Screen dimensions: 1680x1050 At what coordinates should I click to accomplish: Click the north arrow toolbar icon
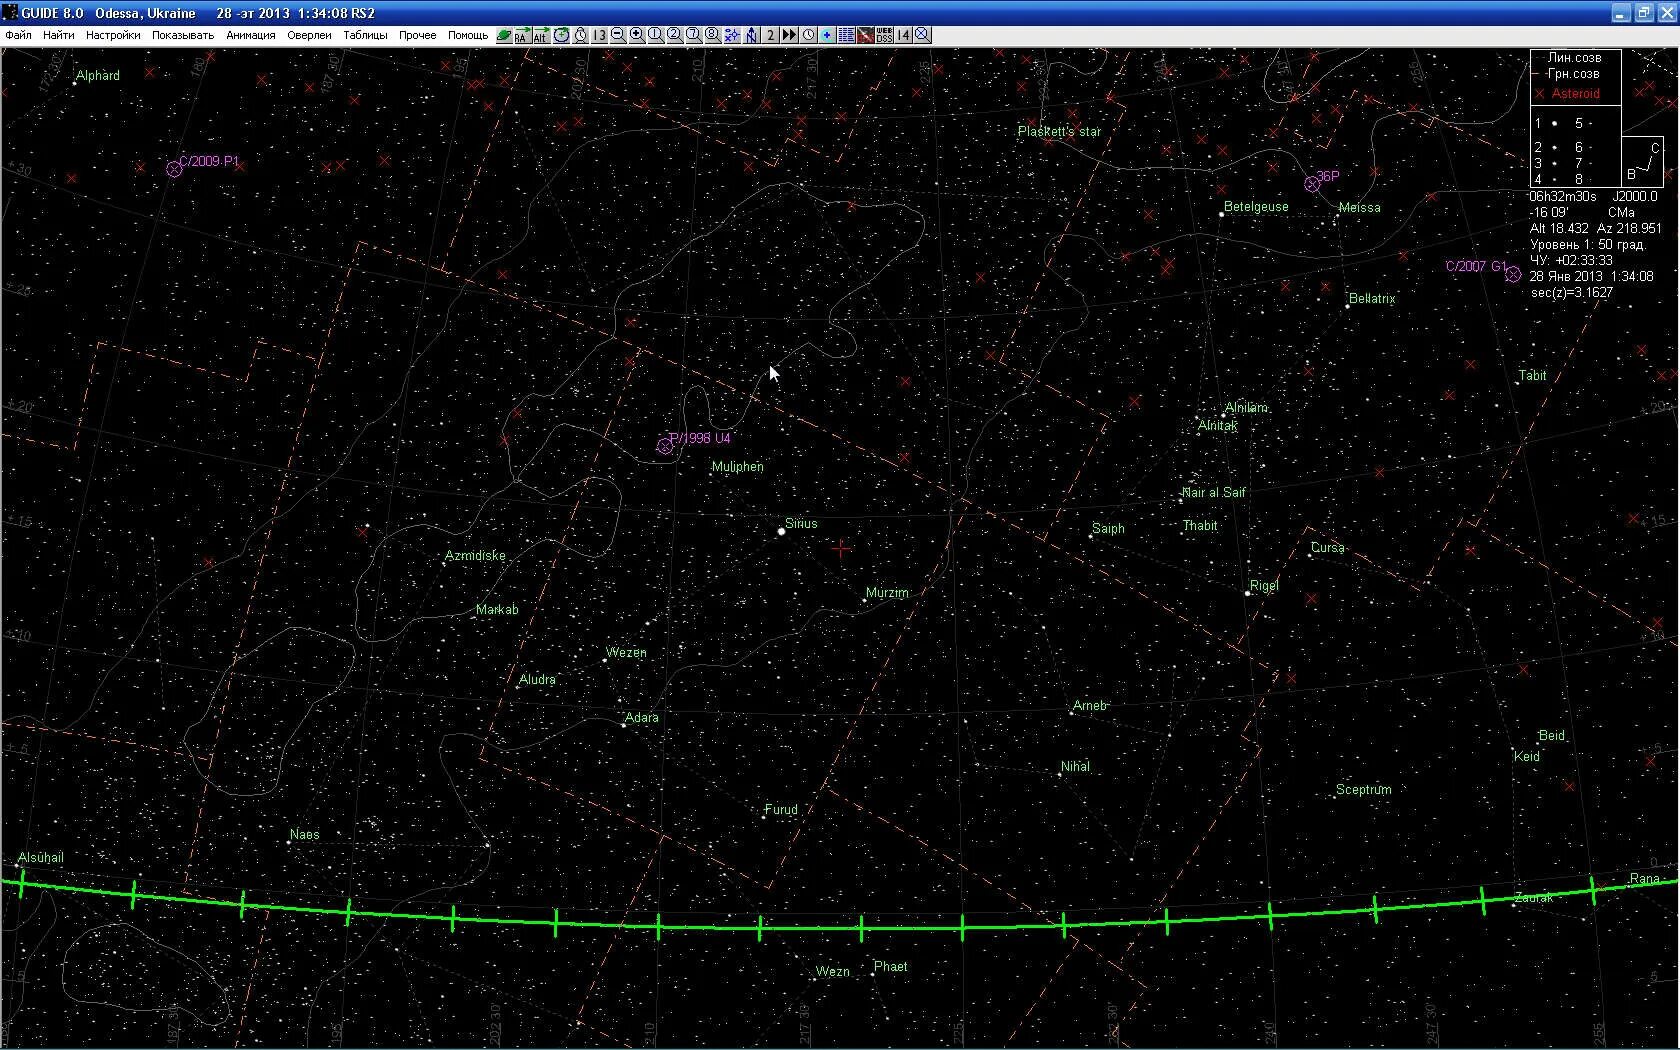751,35
